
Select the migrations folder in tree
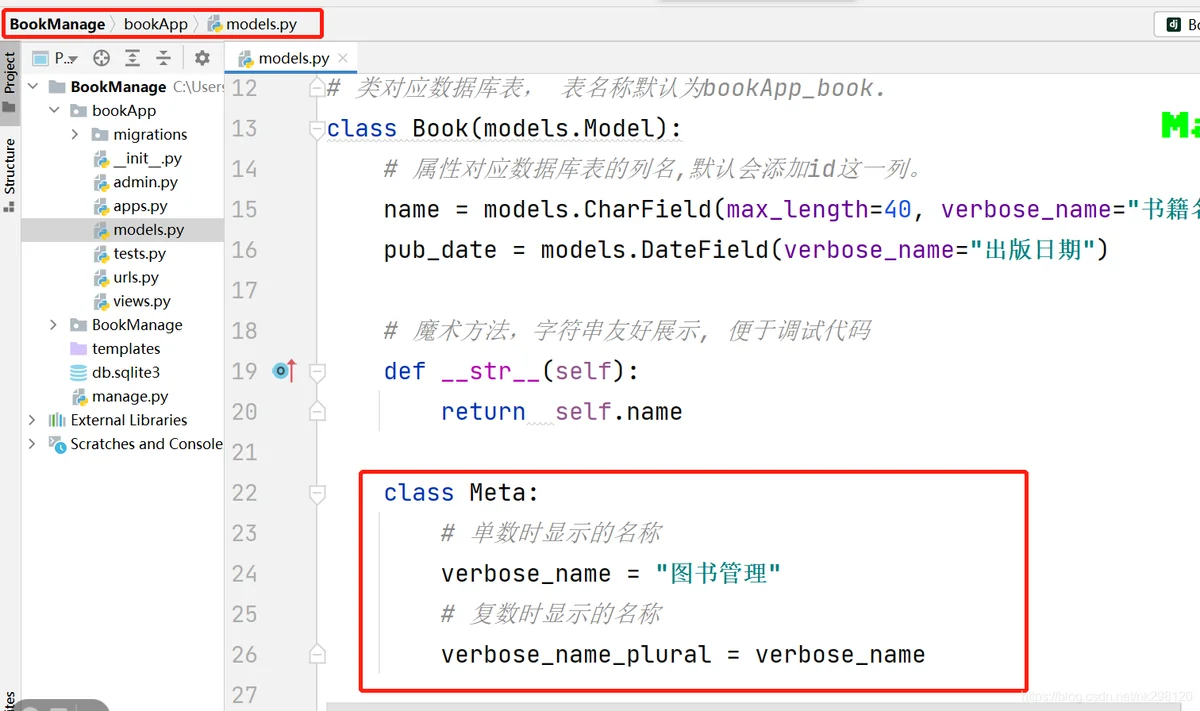(123, 134)
